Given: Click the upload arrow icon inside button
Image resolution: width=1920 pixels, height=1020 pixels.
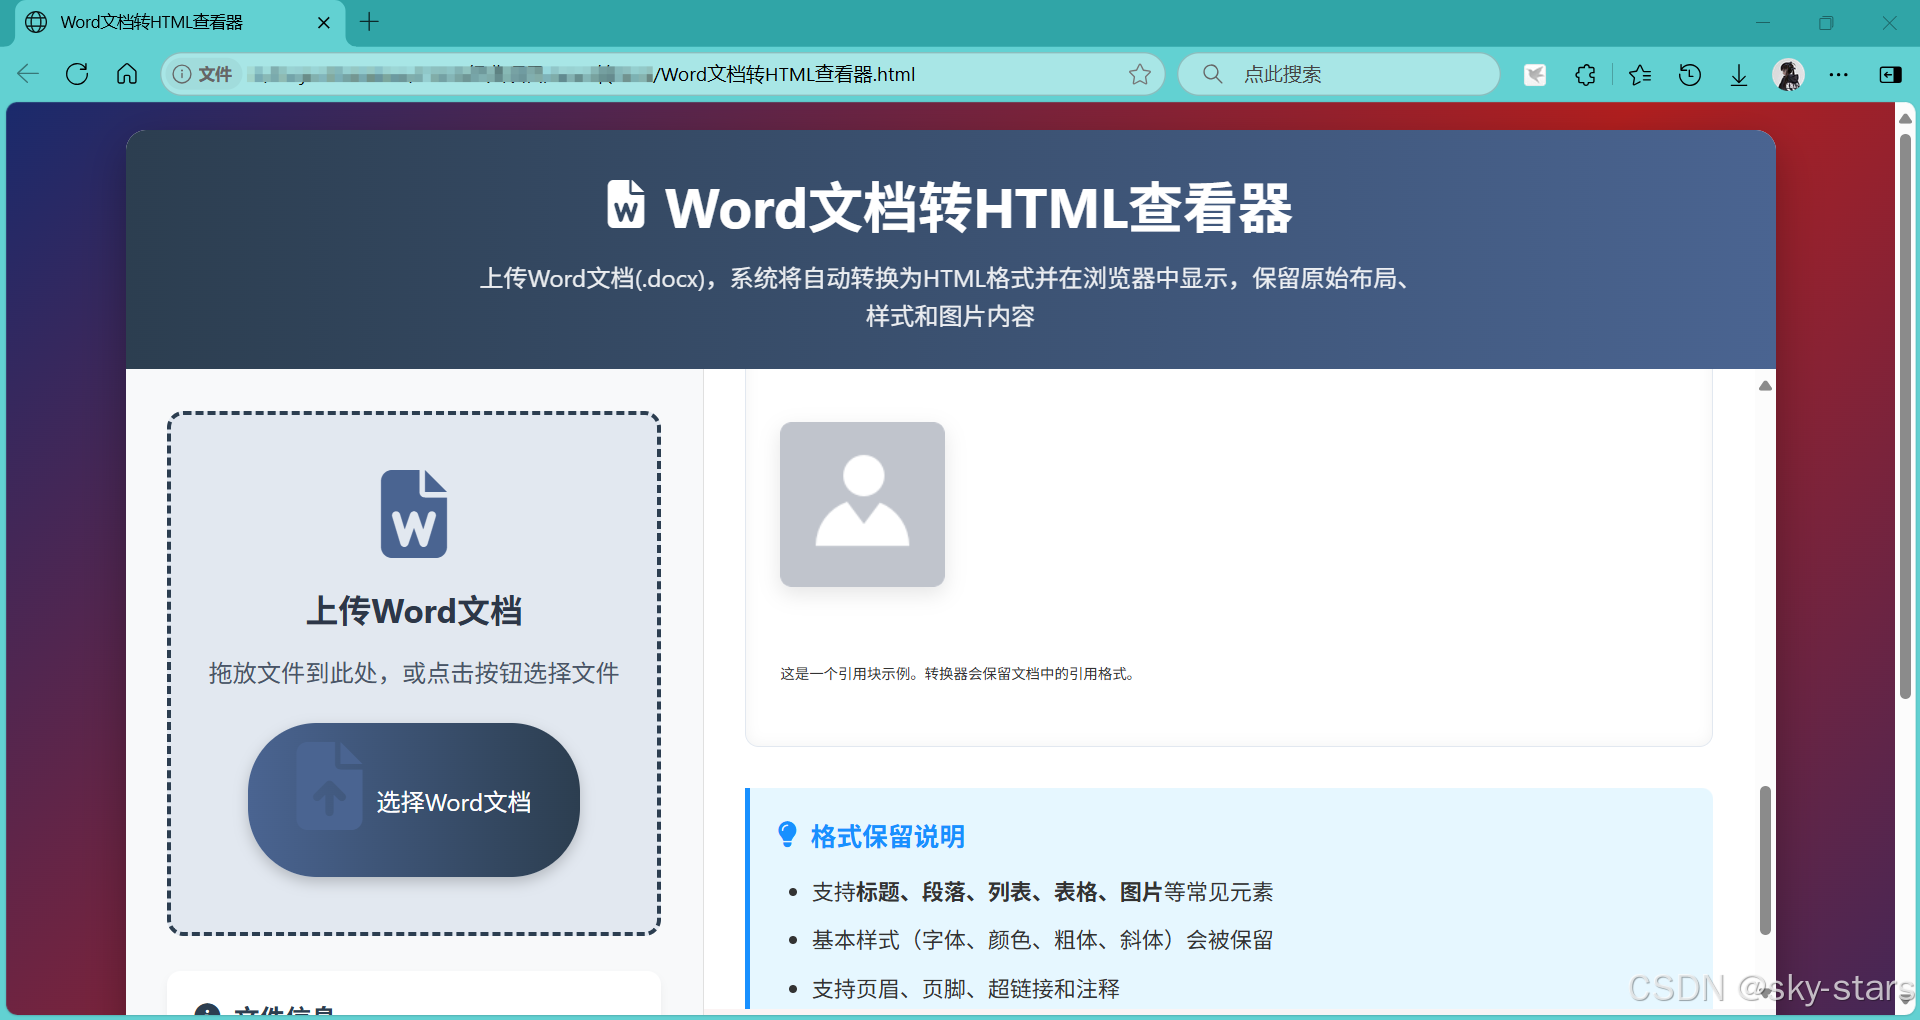Looking at the screenshot, I should coord(329,787).
